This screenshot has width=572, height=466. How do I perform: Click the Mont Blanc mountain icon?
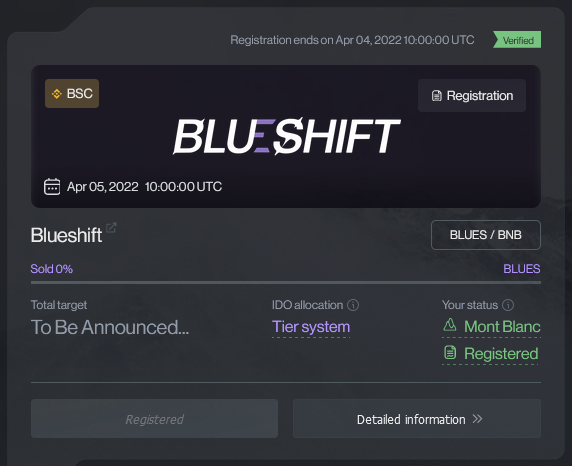[x=450, y=324]
